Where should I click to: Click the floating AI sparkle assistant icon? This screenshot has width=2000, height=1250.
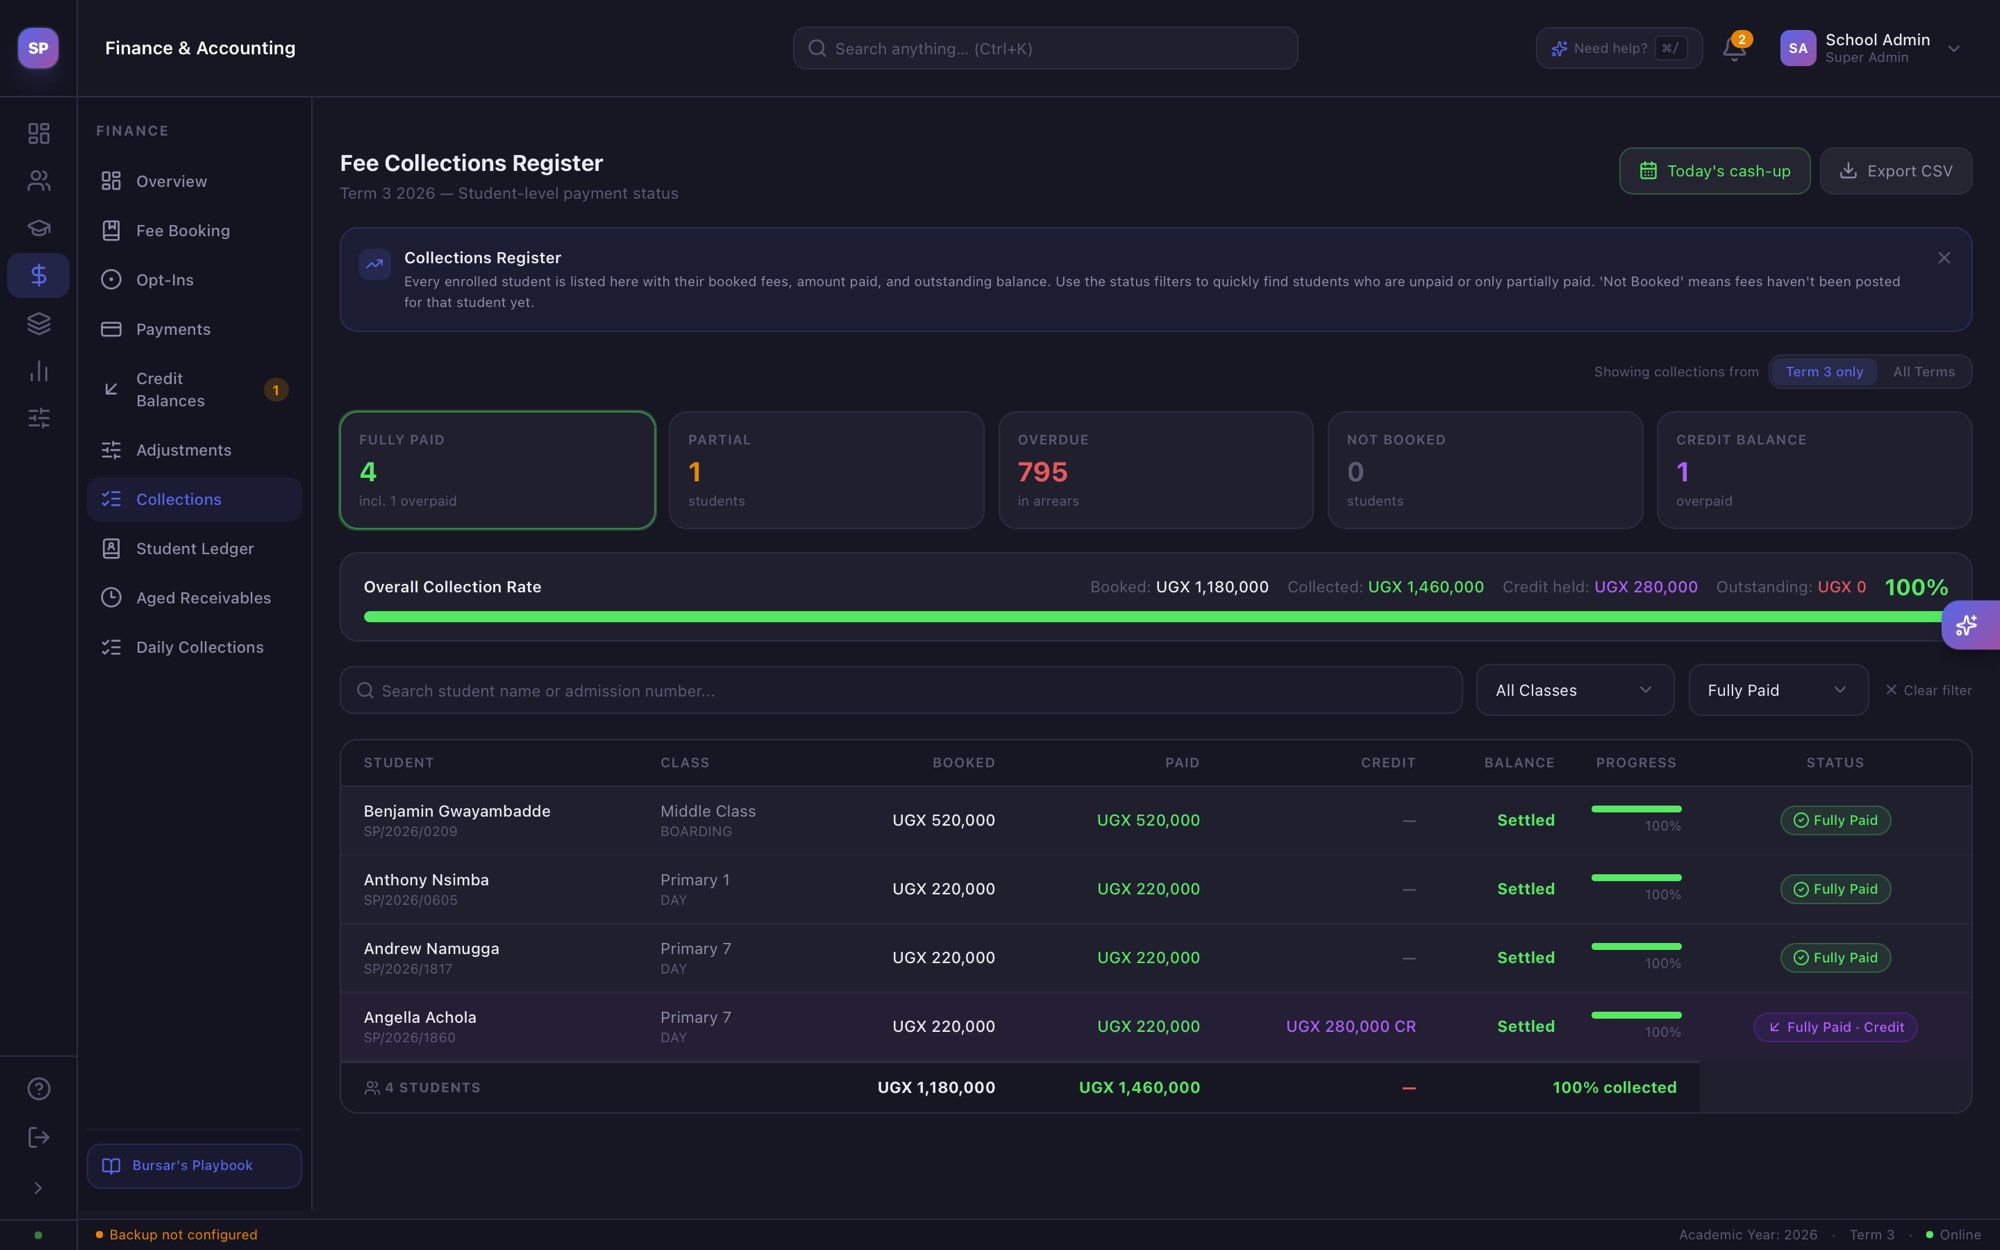click(x=1967, y=625)
